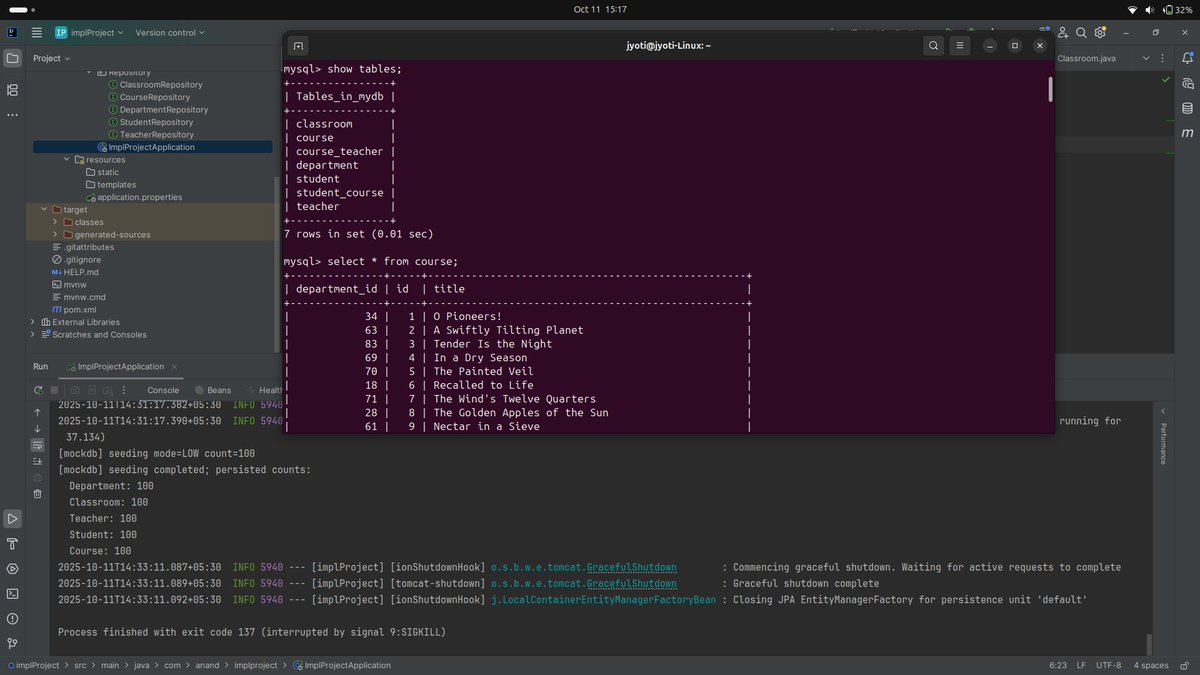Open the Services tool window icon
Viewport: 1200px width, 675px height.
point(12,569)
